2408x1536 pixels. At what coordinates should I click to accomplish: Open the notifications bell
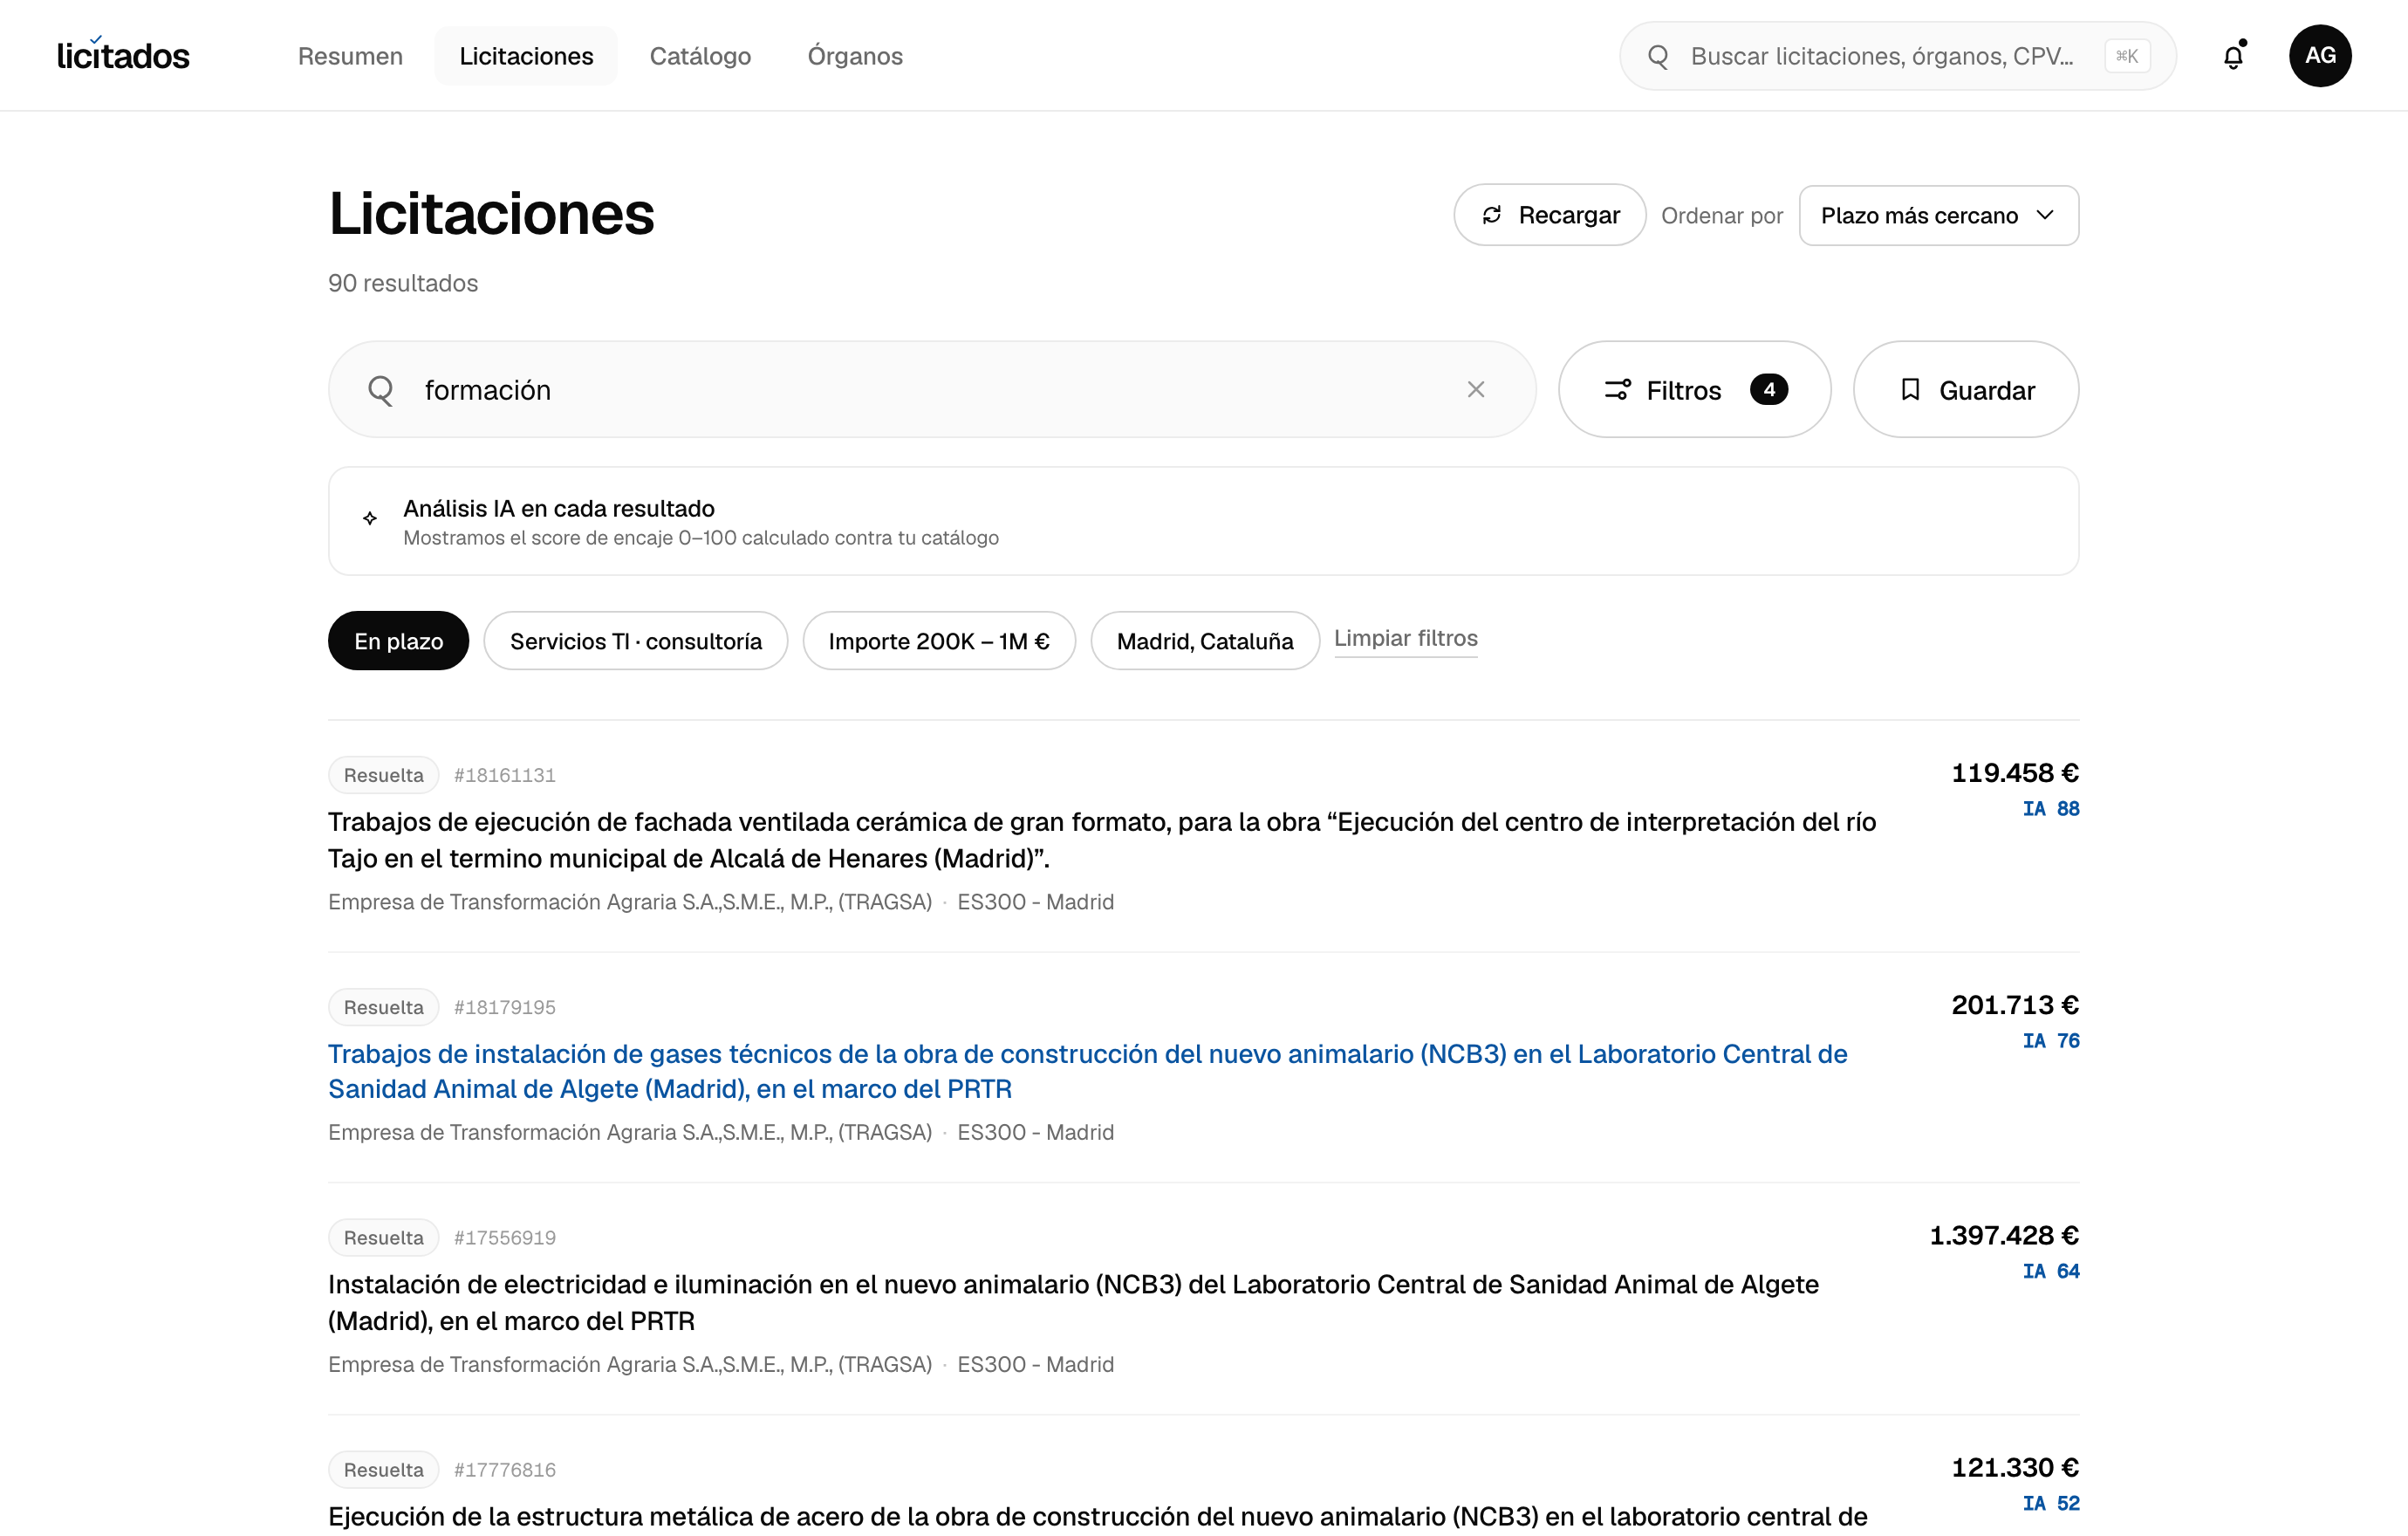point(2233,56)
